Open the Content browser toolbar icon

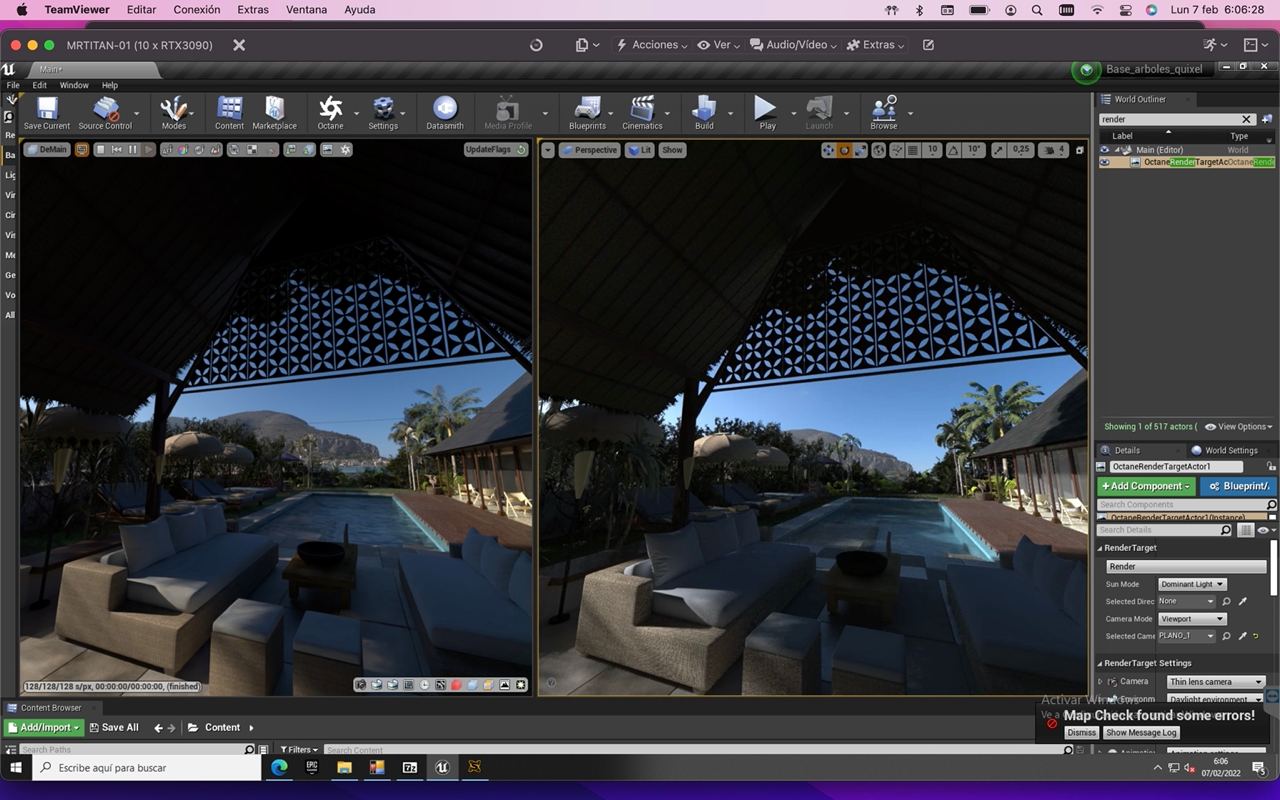pyautogui.click(x=229, y=114)
